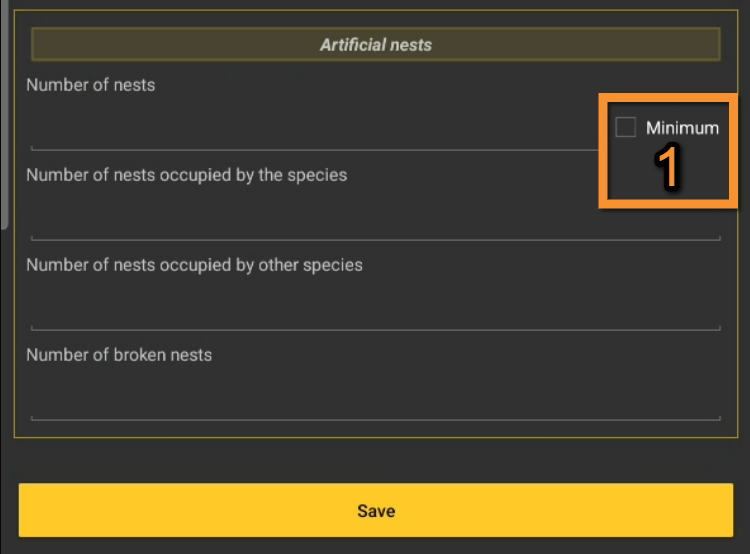Tick the Minimum checkbox

(626, 127)
